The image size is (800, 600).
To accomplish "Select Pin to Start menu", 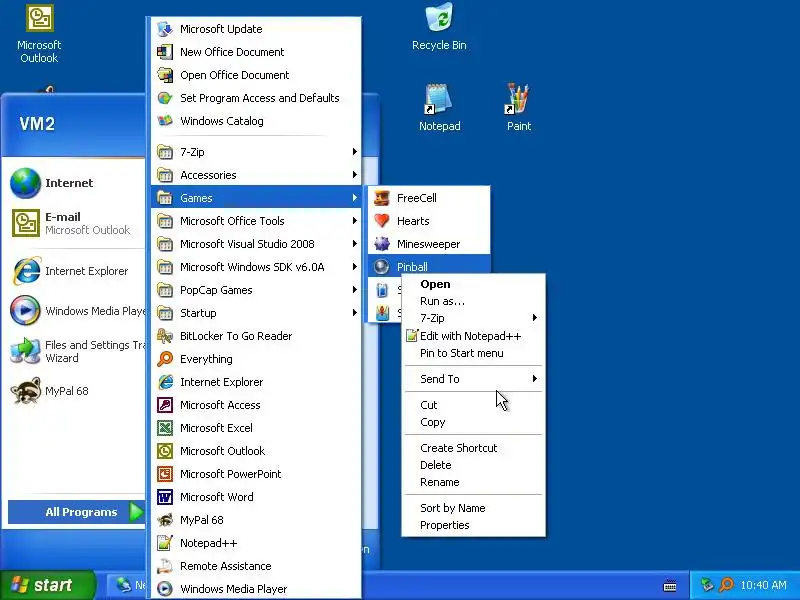I will tap(473, 353).
